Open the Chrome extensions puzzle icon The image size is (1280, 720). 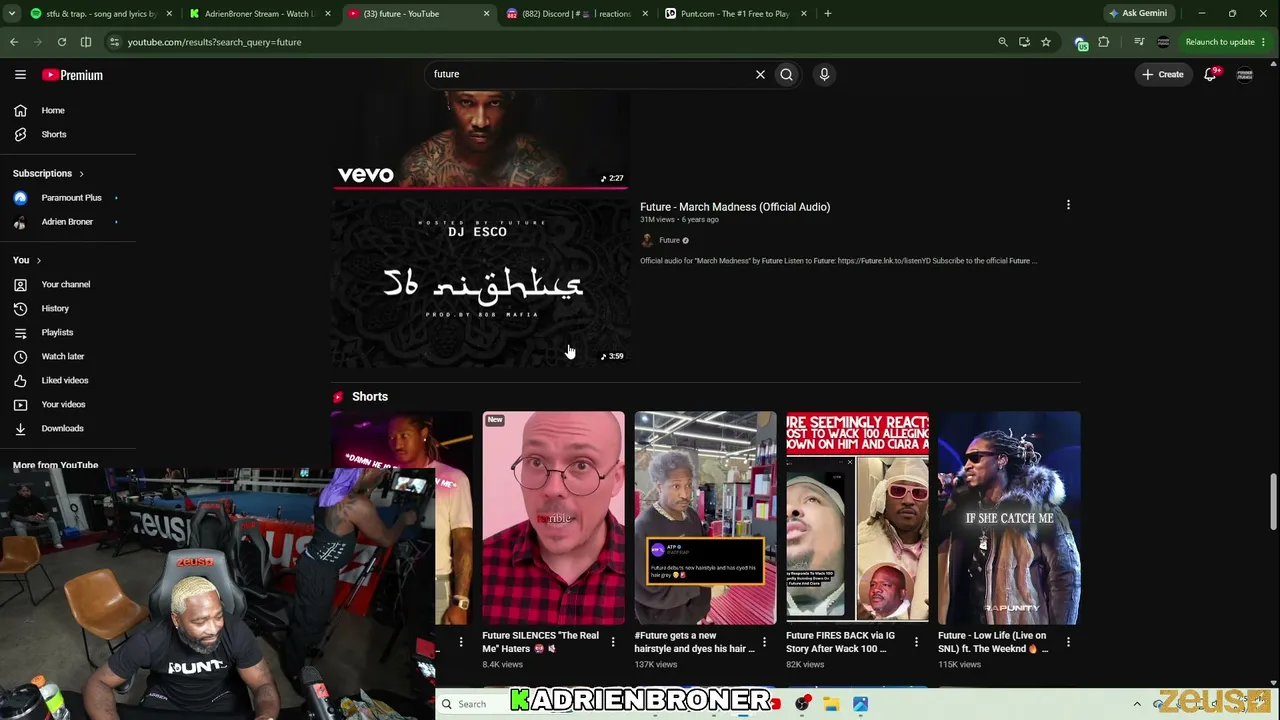[1104, 42]
